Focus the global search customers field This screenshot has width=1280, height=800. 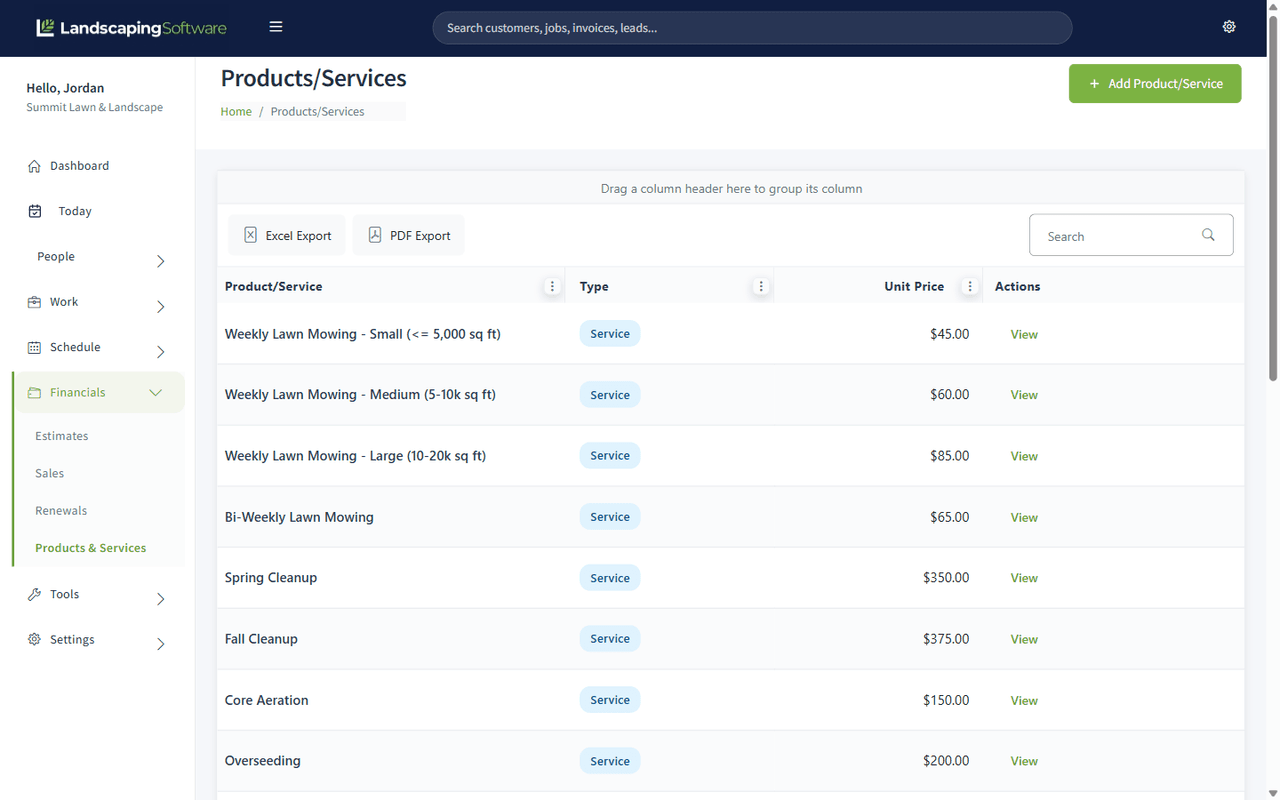[752, 28]
